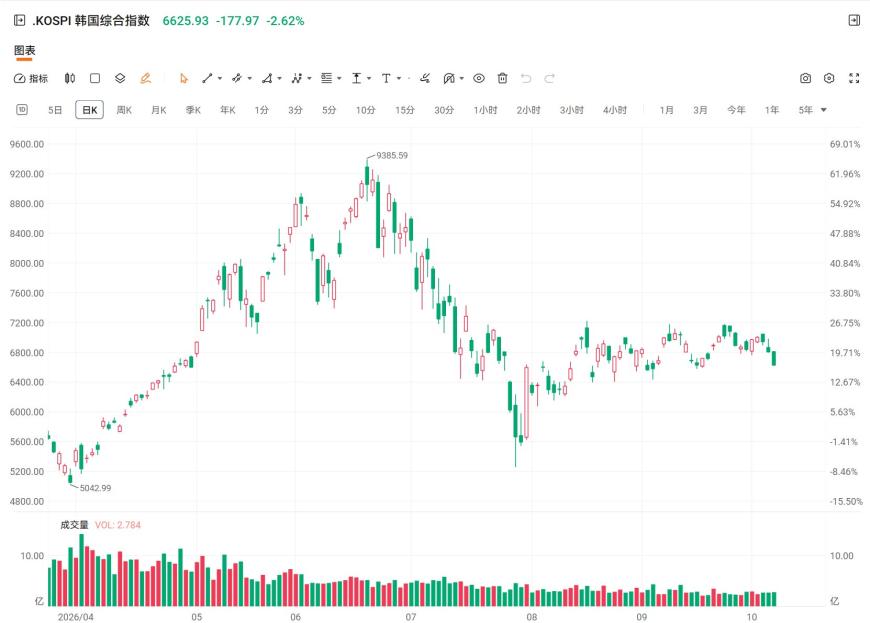Viewport: 870px width, 623px height.
Task: Select the trend line drawing tool
Action: 207,78
